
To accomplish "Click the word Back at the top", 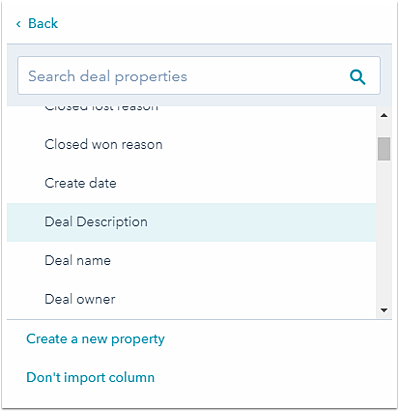I will [x=43, y=23].
